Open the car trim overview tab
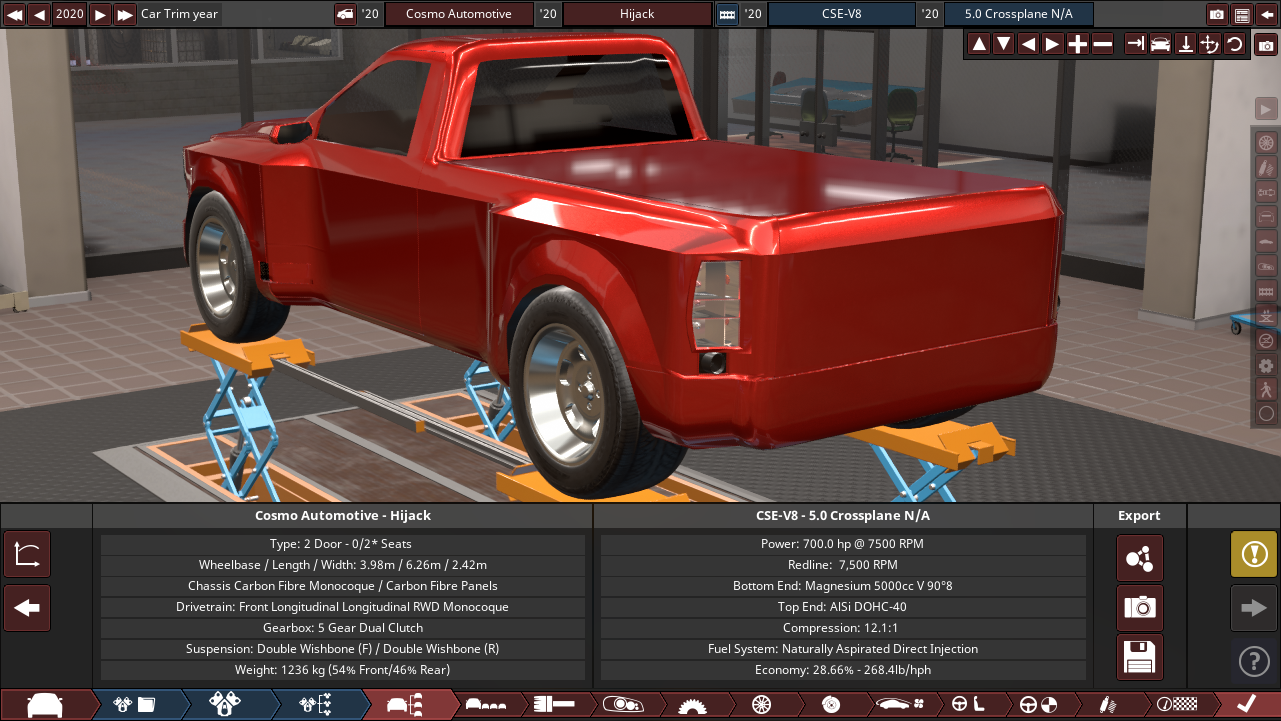The width and height of the screenshot is (1281, 721). 405,704
